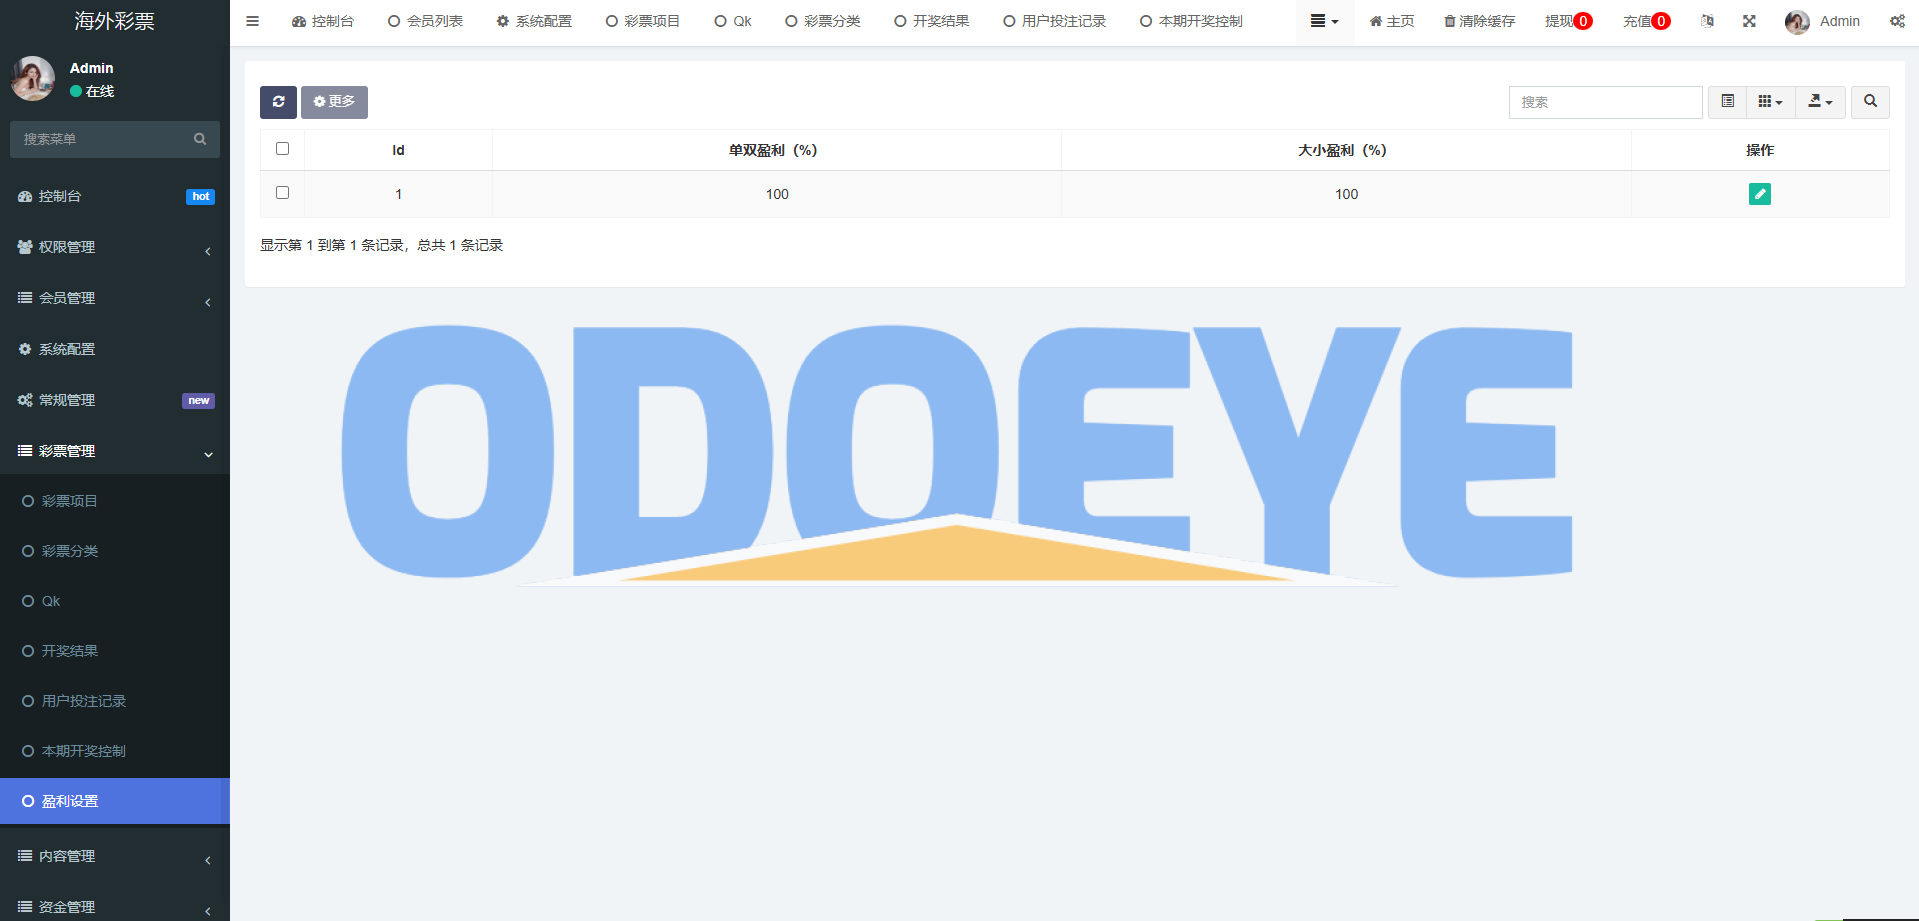Screen dimensions: 1919x921
Task: Check the checkbox for row Id 1
Action: [x=282, y=192]
